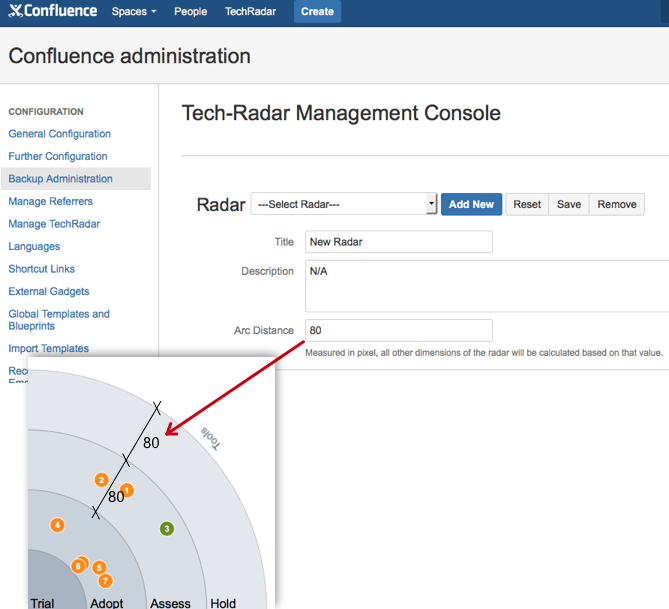Viewport: 669px width, 609px height.
Task: Click the Save button
Action: (x=569, y=204)
